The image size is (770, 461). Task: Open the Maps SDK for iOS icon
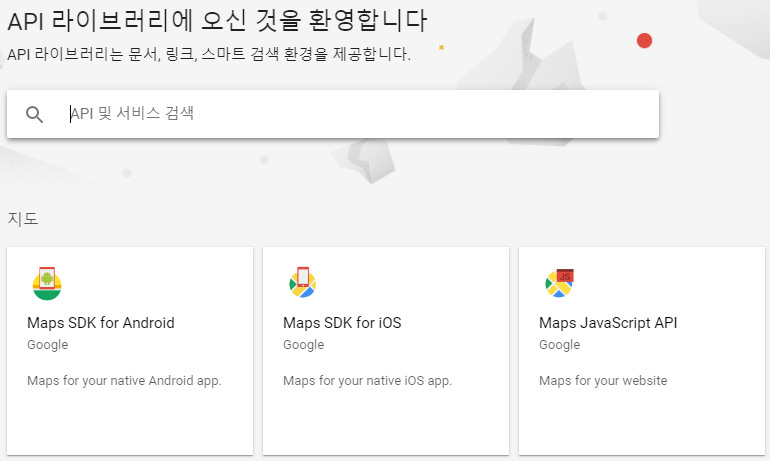[x=302, y=282]
